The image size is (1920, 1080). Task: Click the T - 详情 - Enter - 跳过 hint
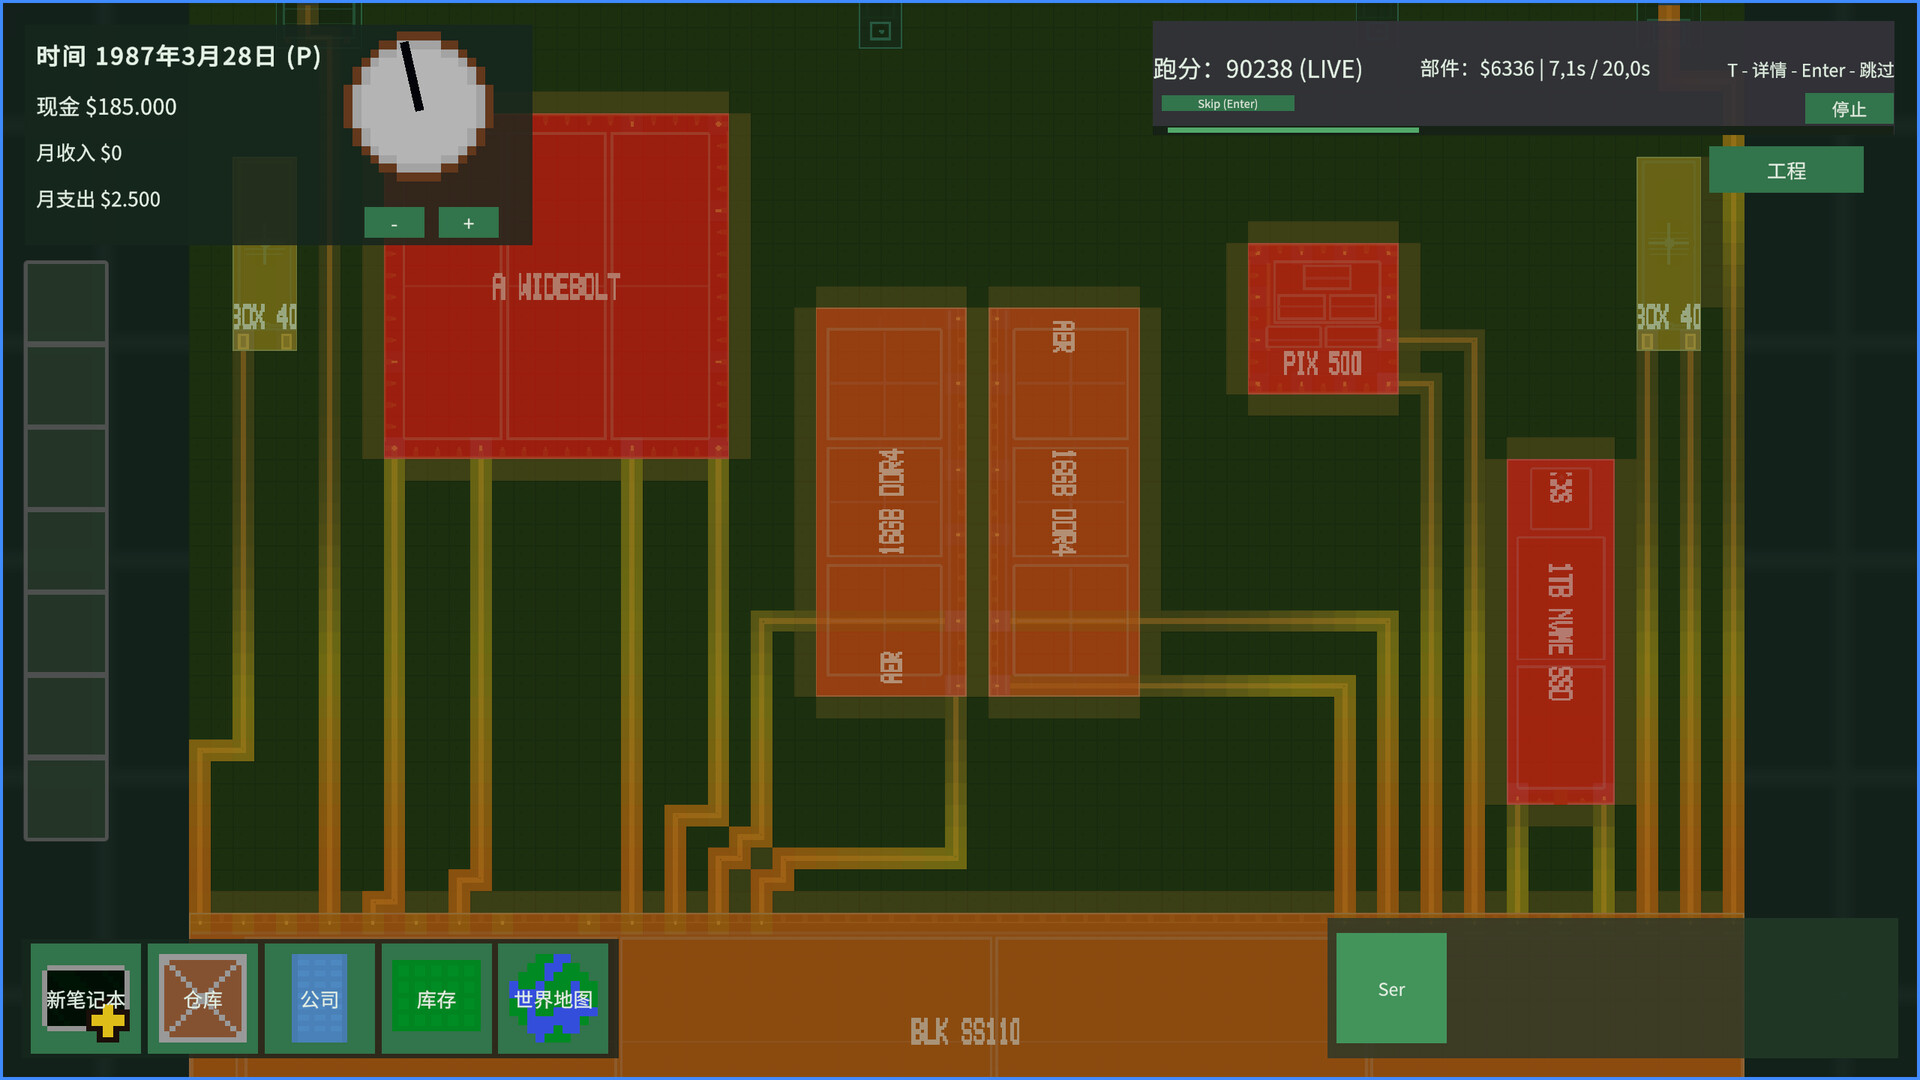[1810, 70]
